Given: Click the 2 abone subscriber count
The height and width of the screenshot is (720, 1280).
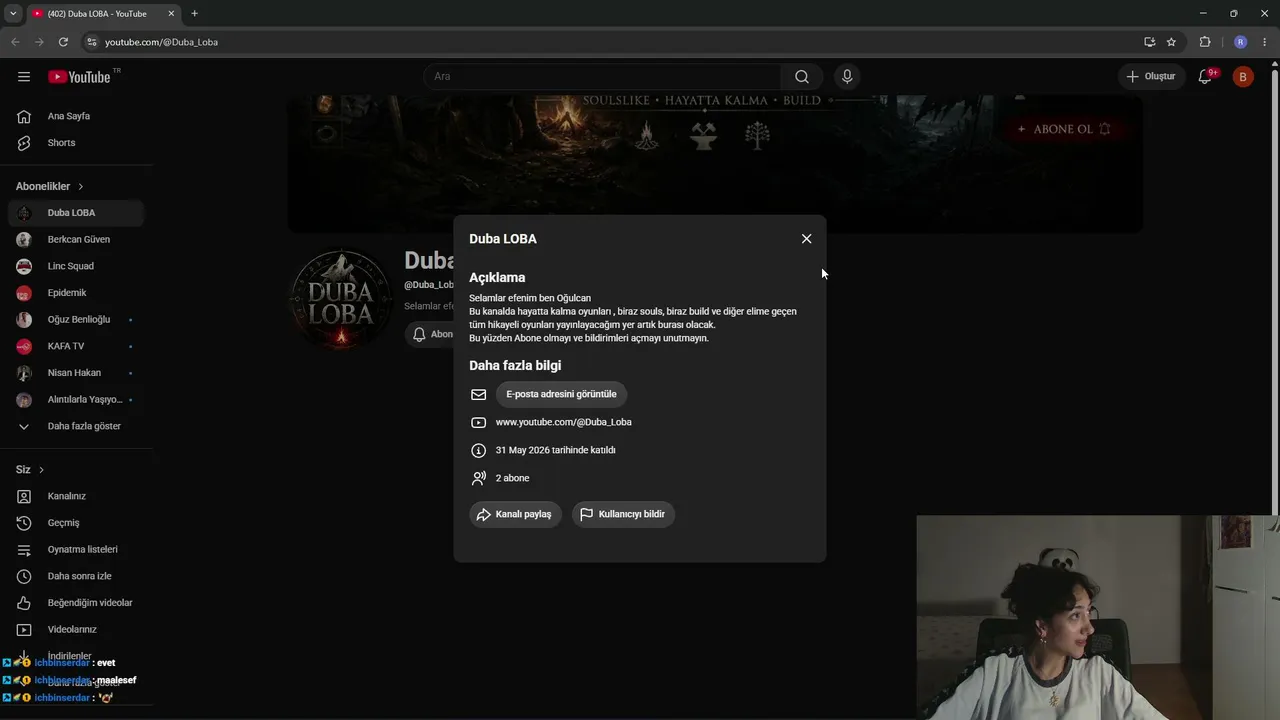Looking at the screenshot, I should [513, 478].
